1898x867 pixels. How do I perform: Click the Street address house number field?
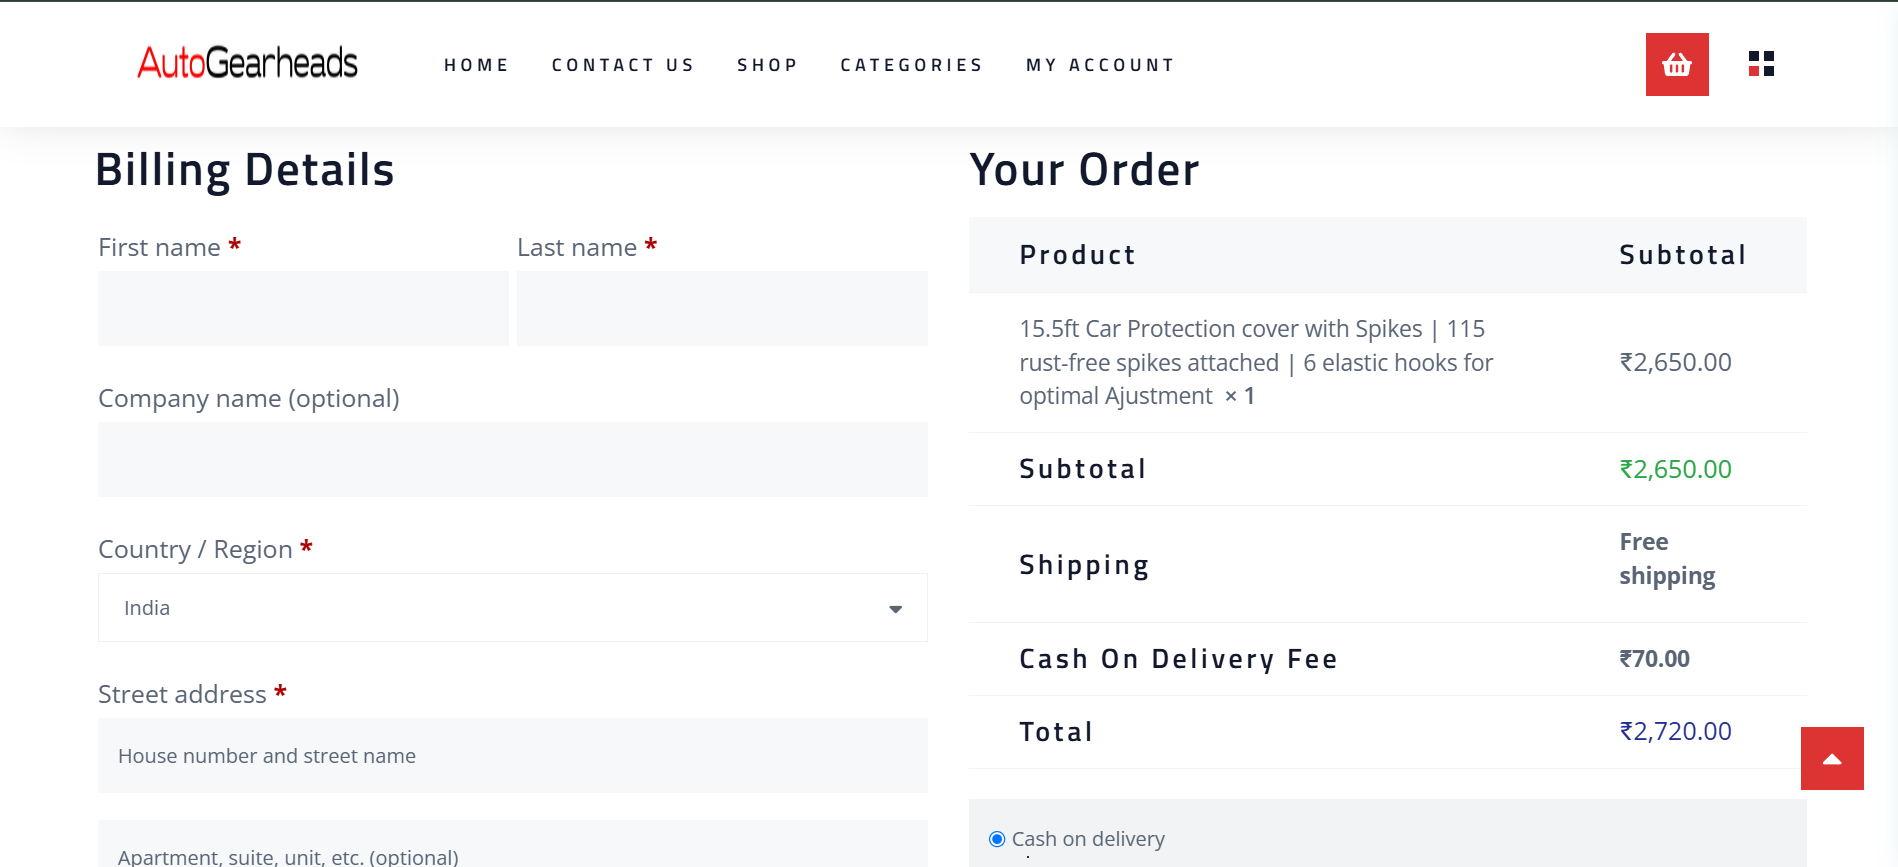[x=512, y=756]
